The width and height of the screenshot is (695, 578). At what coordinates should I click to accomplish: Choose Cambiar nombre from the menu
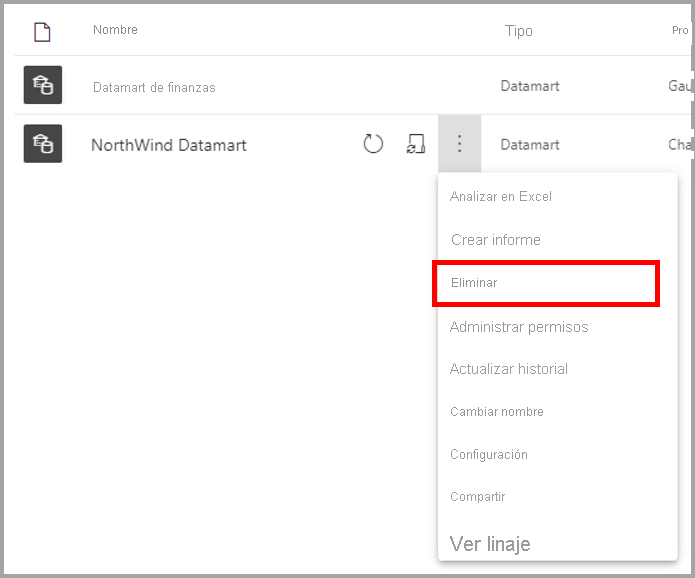[x=496, y=412]
